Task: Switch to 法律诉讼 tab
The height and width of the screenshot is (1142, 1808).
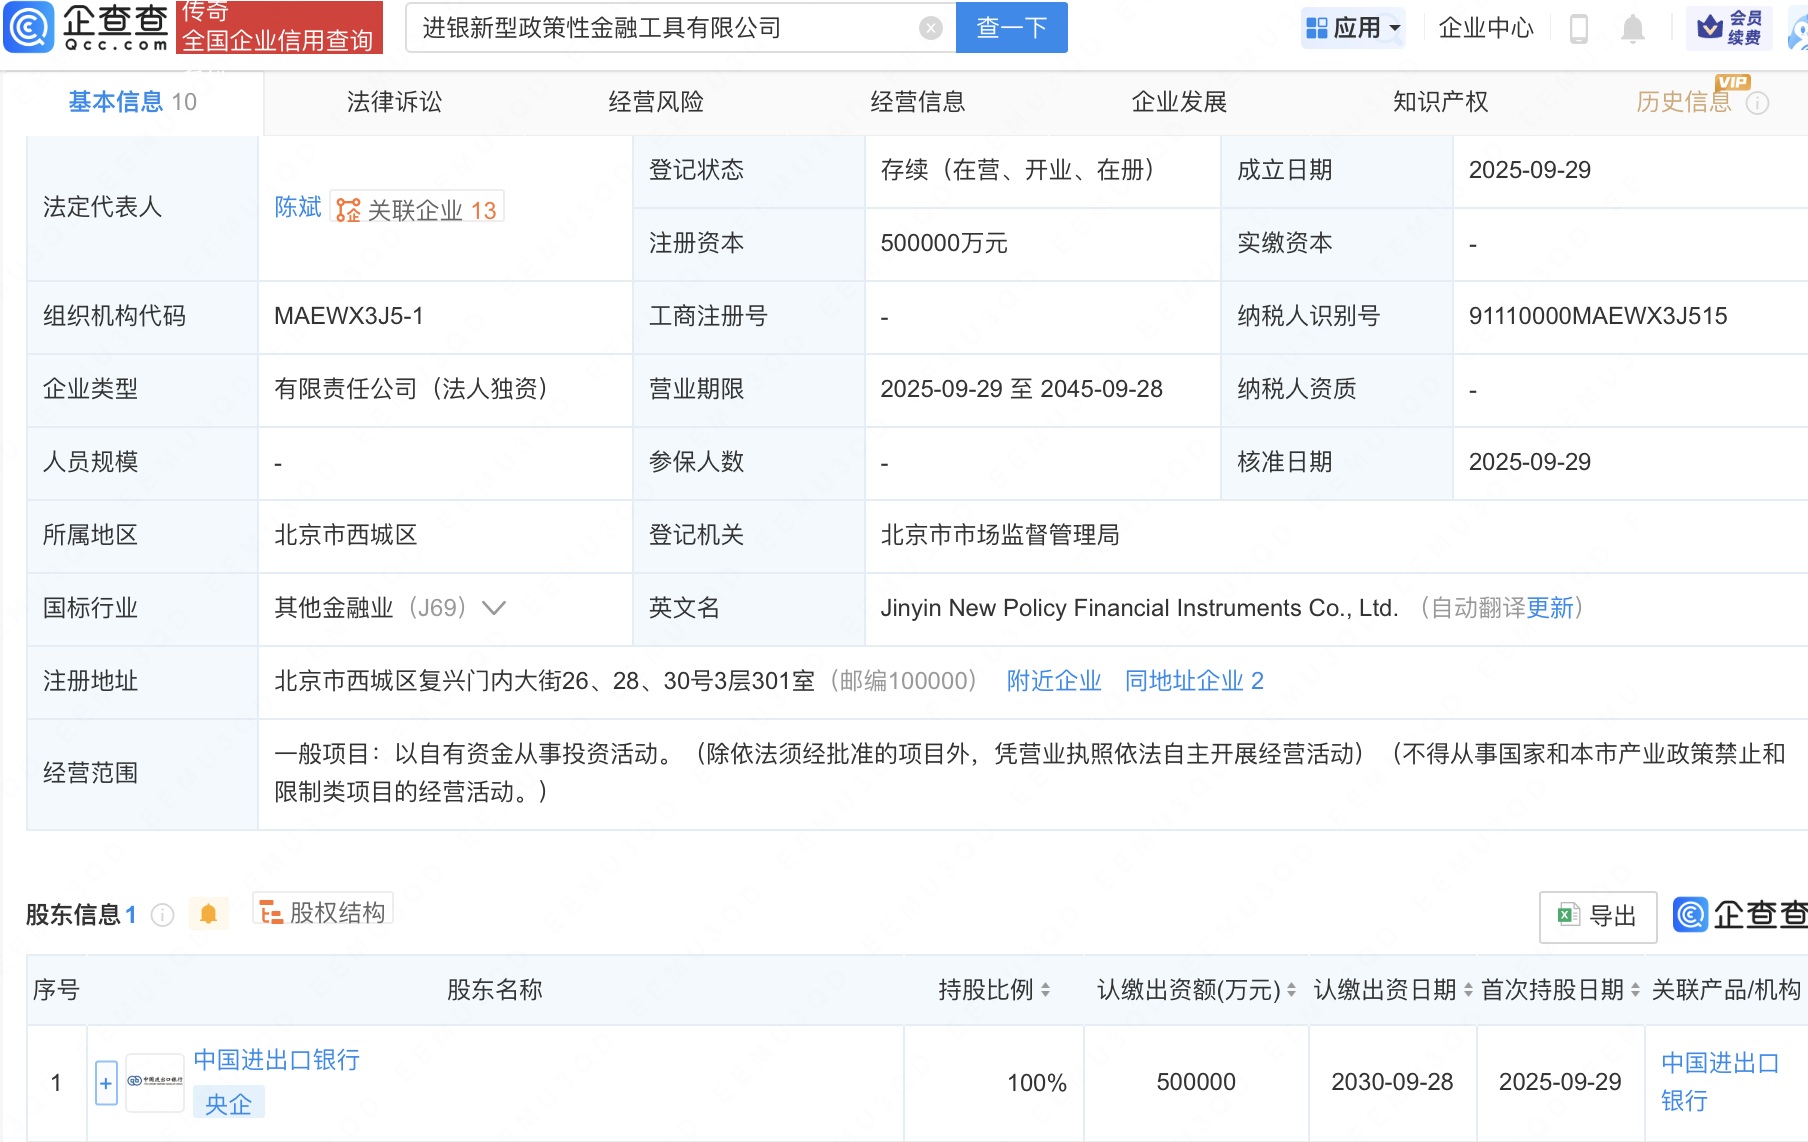Action: (394, 102)
